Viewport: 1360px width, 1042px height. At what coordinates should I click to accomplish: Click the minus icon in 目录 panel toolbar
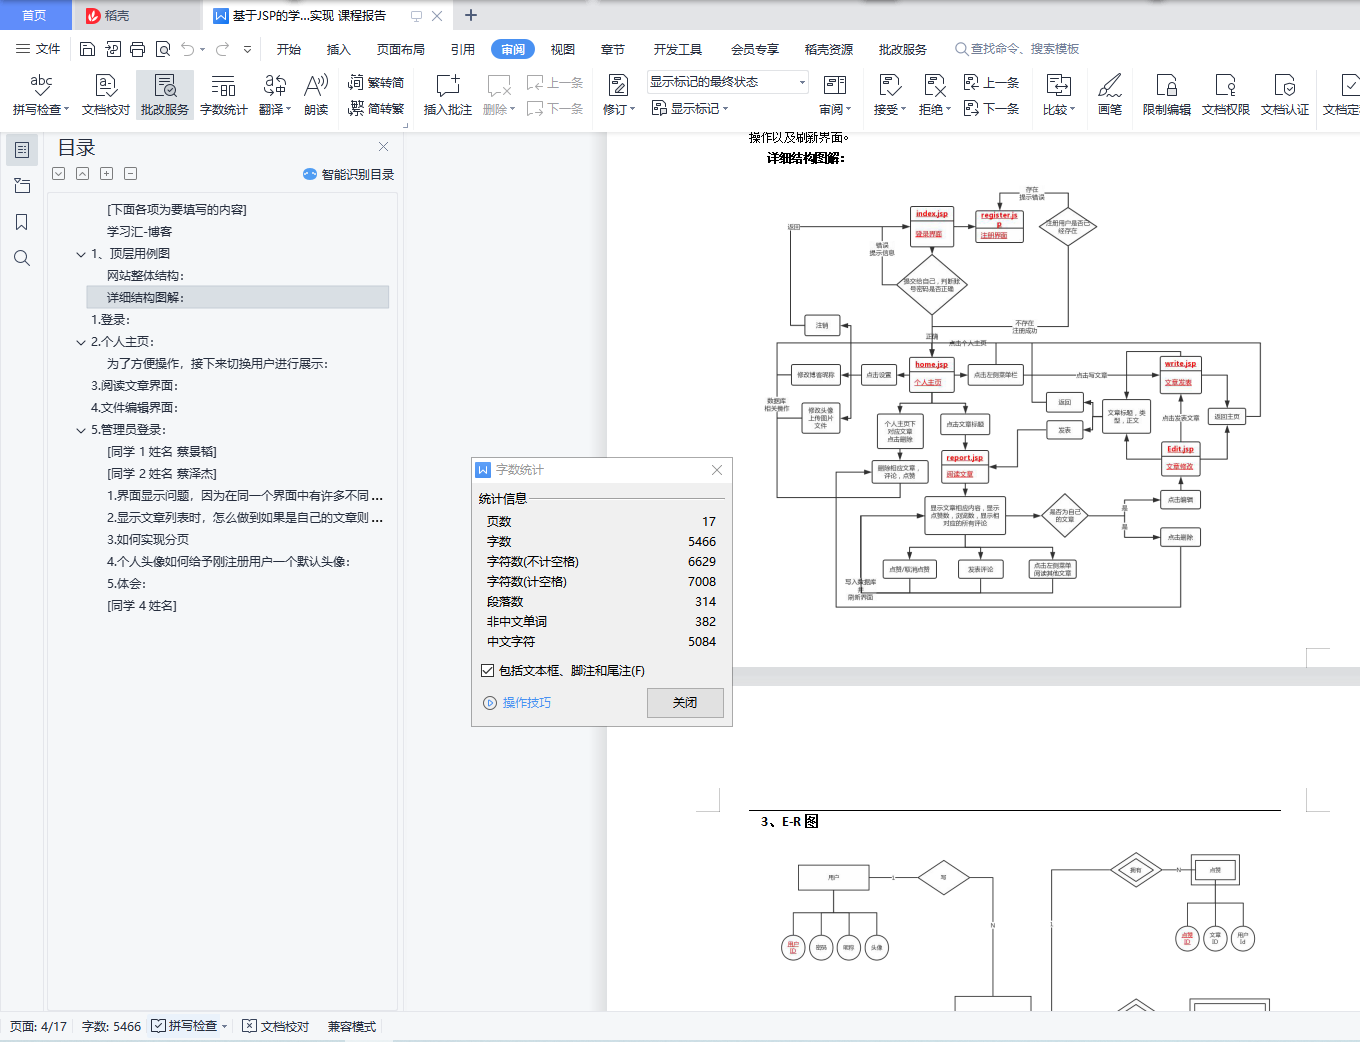click(131, 174)
